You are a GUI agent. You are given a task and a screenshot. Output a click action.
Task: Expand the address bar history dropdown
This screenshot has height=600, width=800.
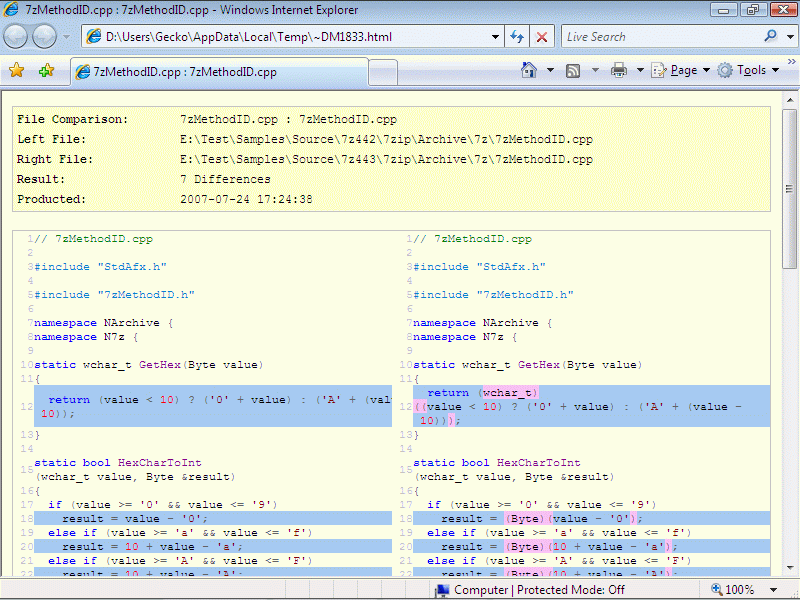point(495,37)
